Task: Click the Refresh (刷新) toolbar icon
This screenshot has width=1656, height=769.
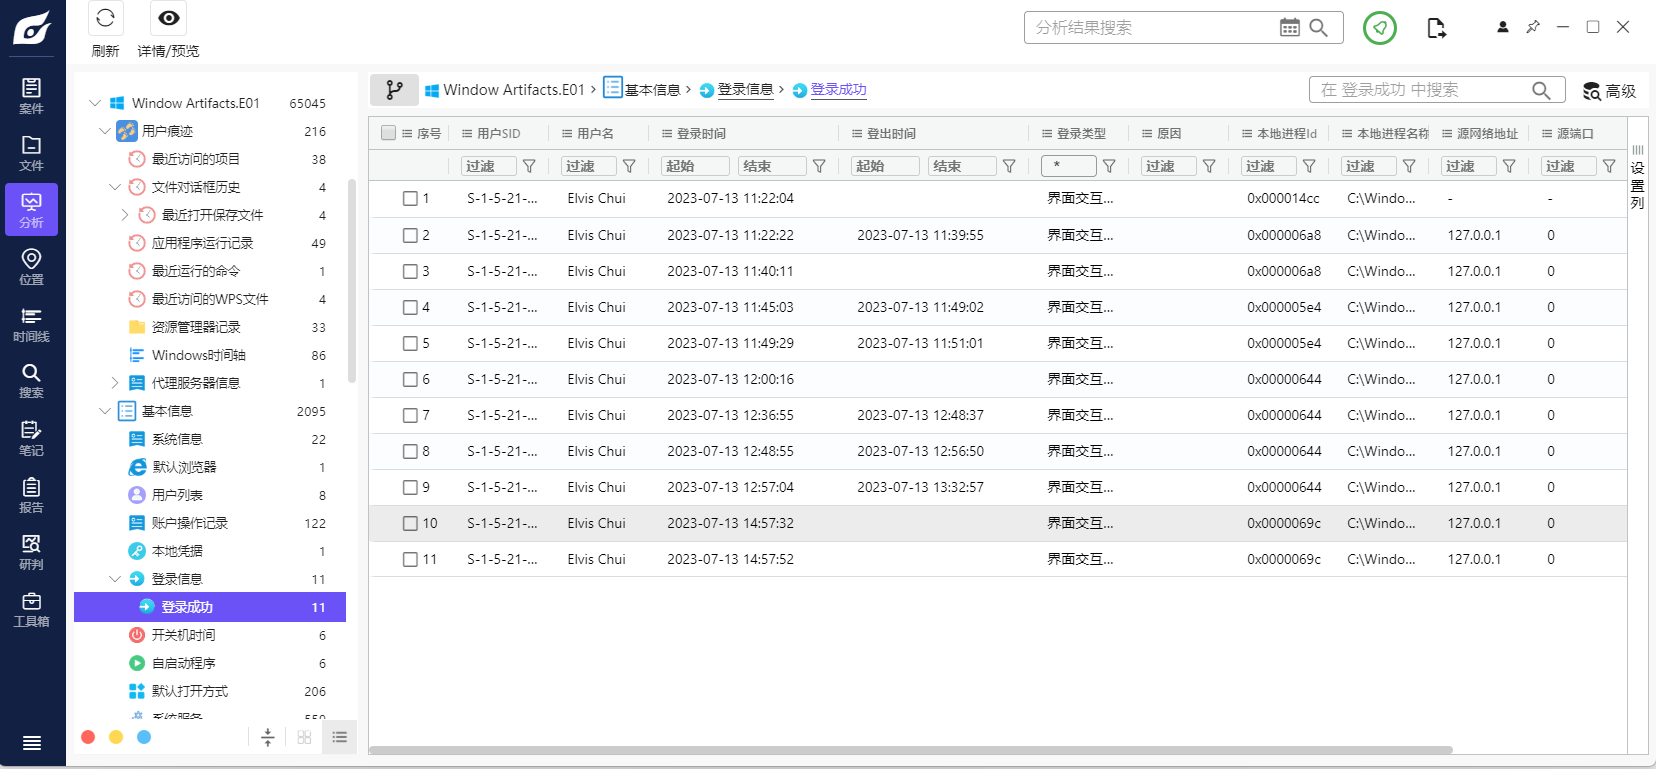Action: tap(105, 19)
